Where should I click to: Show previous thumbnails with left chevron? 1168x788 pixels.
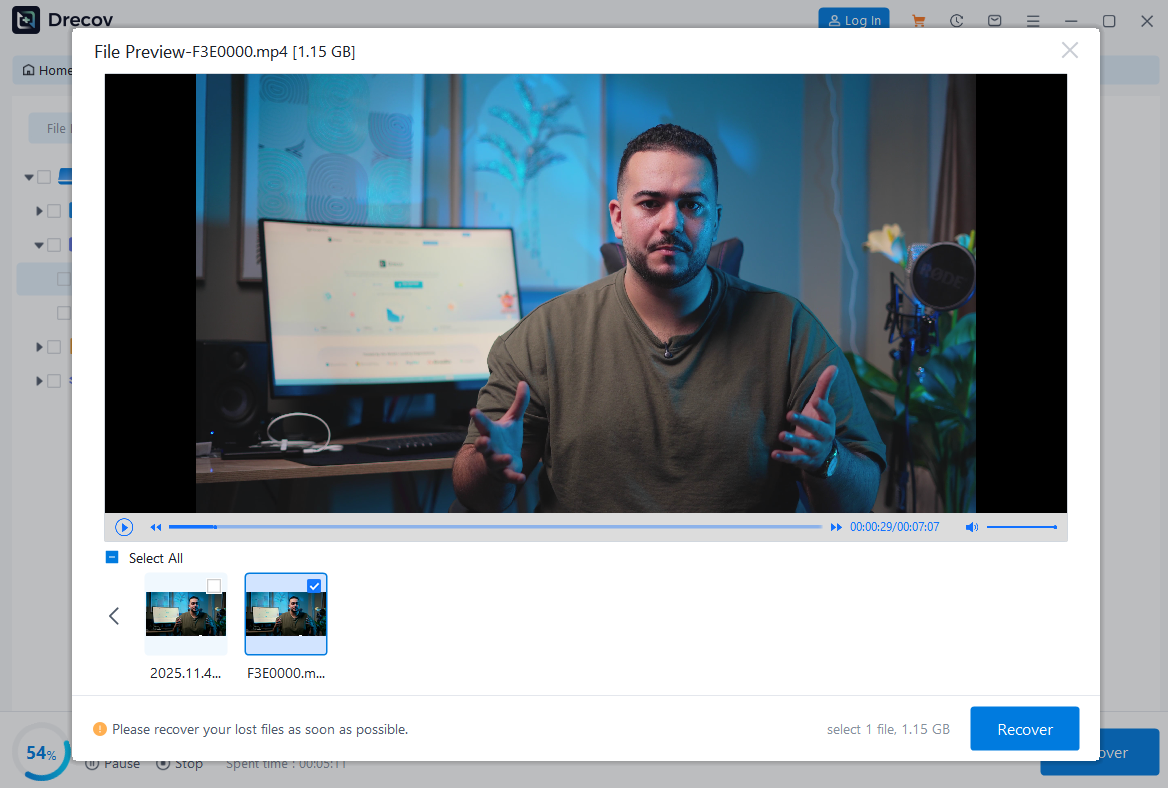114,616
